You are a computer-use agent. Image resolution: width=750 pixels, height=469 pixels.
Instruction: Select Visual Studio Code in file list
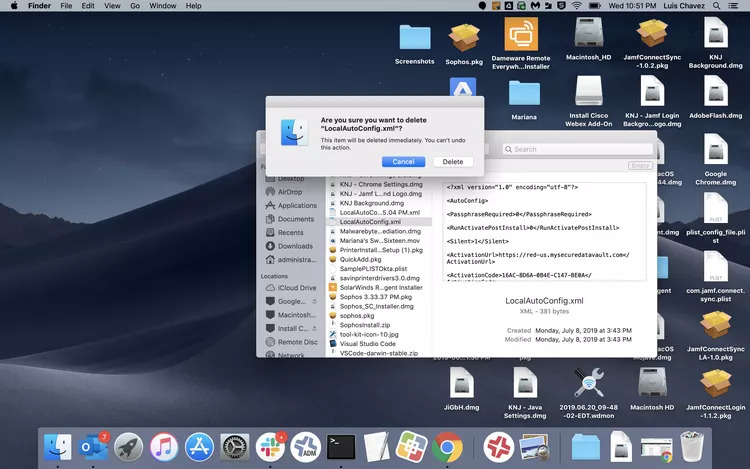point(367,344)
